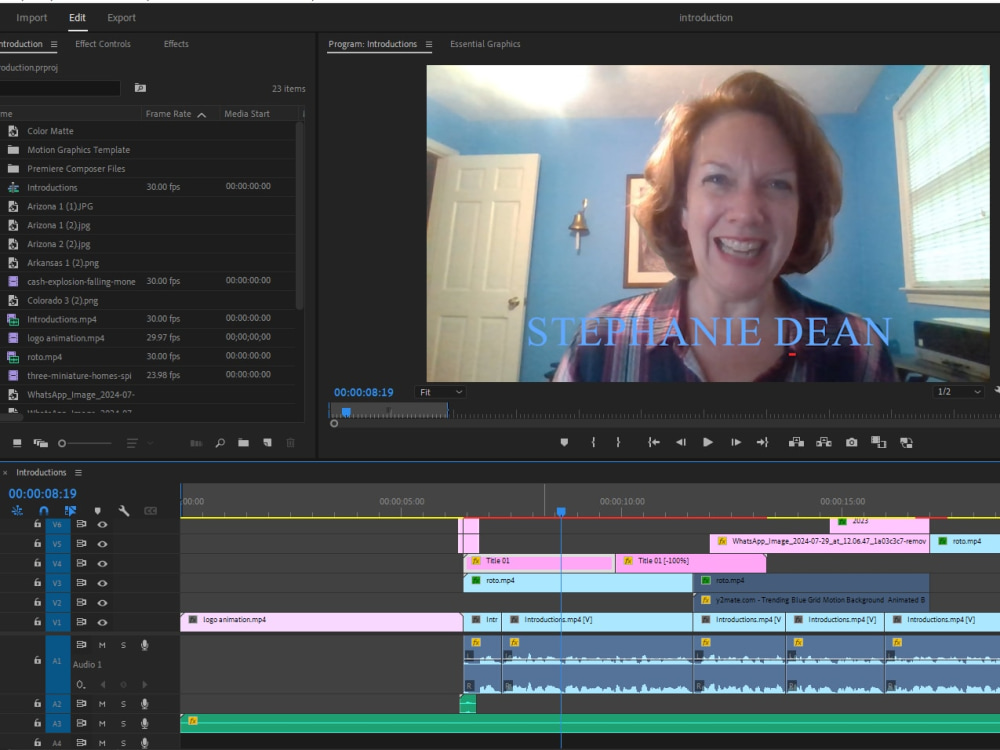Create a New Bin
This screenshot has width=1000, height=750.
point(244,443)
